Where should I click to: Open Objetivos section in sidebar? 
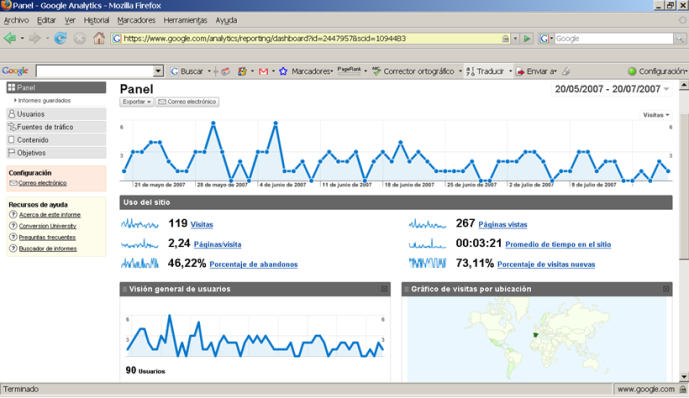[56, 153]
